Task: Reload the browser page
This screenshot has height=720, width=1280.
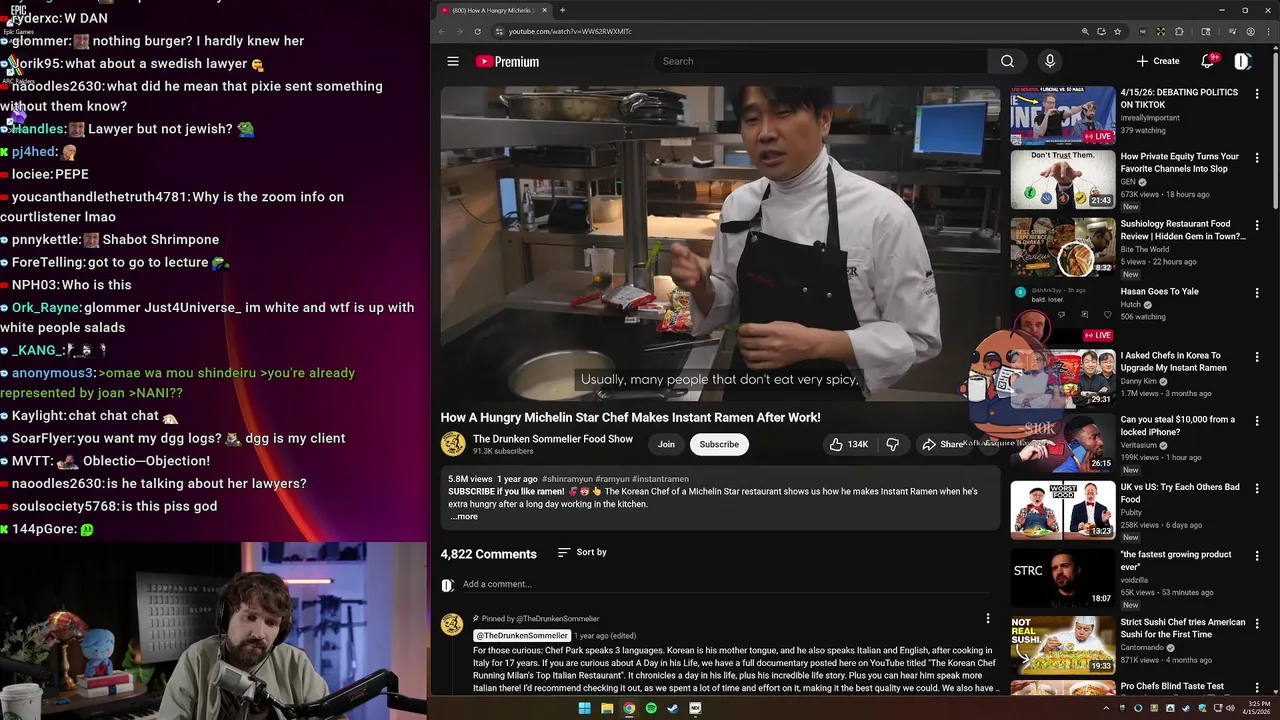Action: 477,31
